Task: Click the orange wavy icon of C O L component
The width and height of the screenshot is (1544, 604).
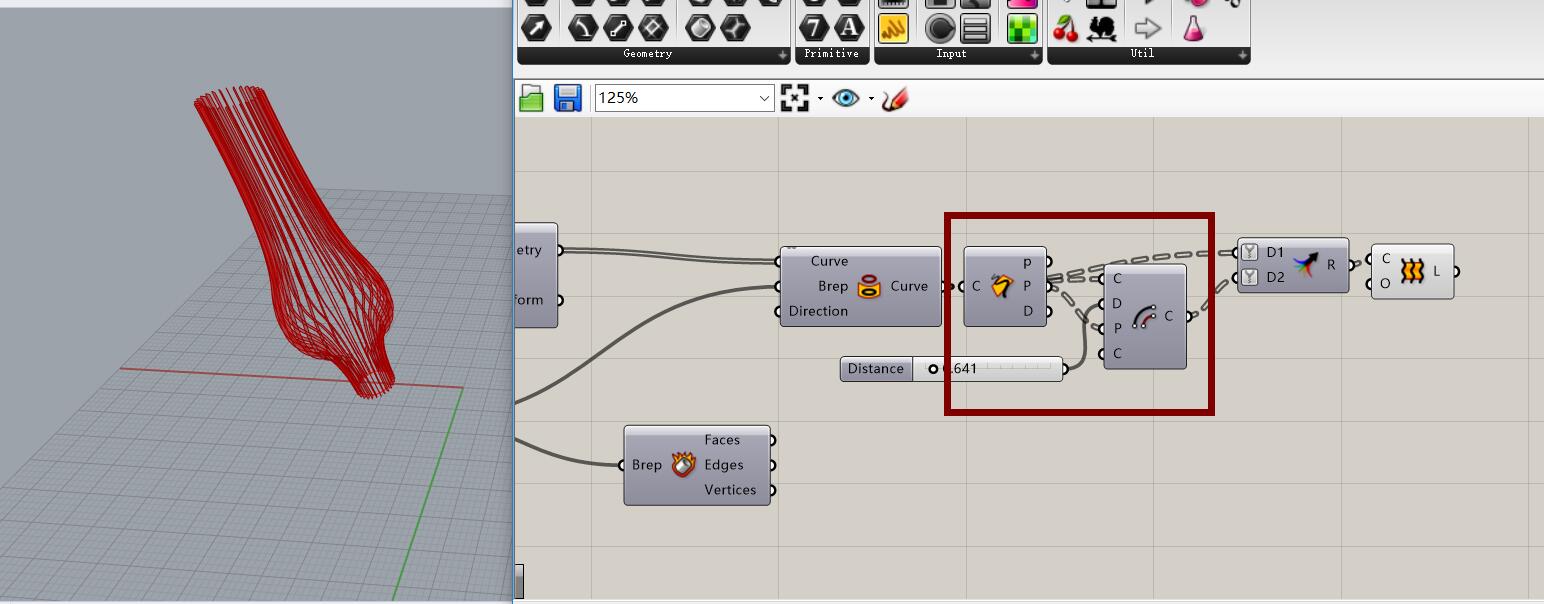Action: (x=1411, y=271)
